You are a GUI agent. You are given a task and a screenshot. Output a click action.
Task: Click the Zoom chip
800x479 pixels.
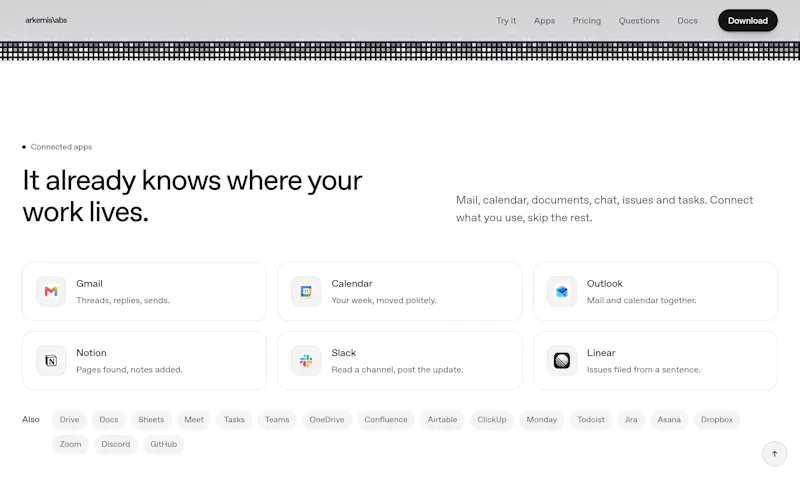coord(70,444)
